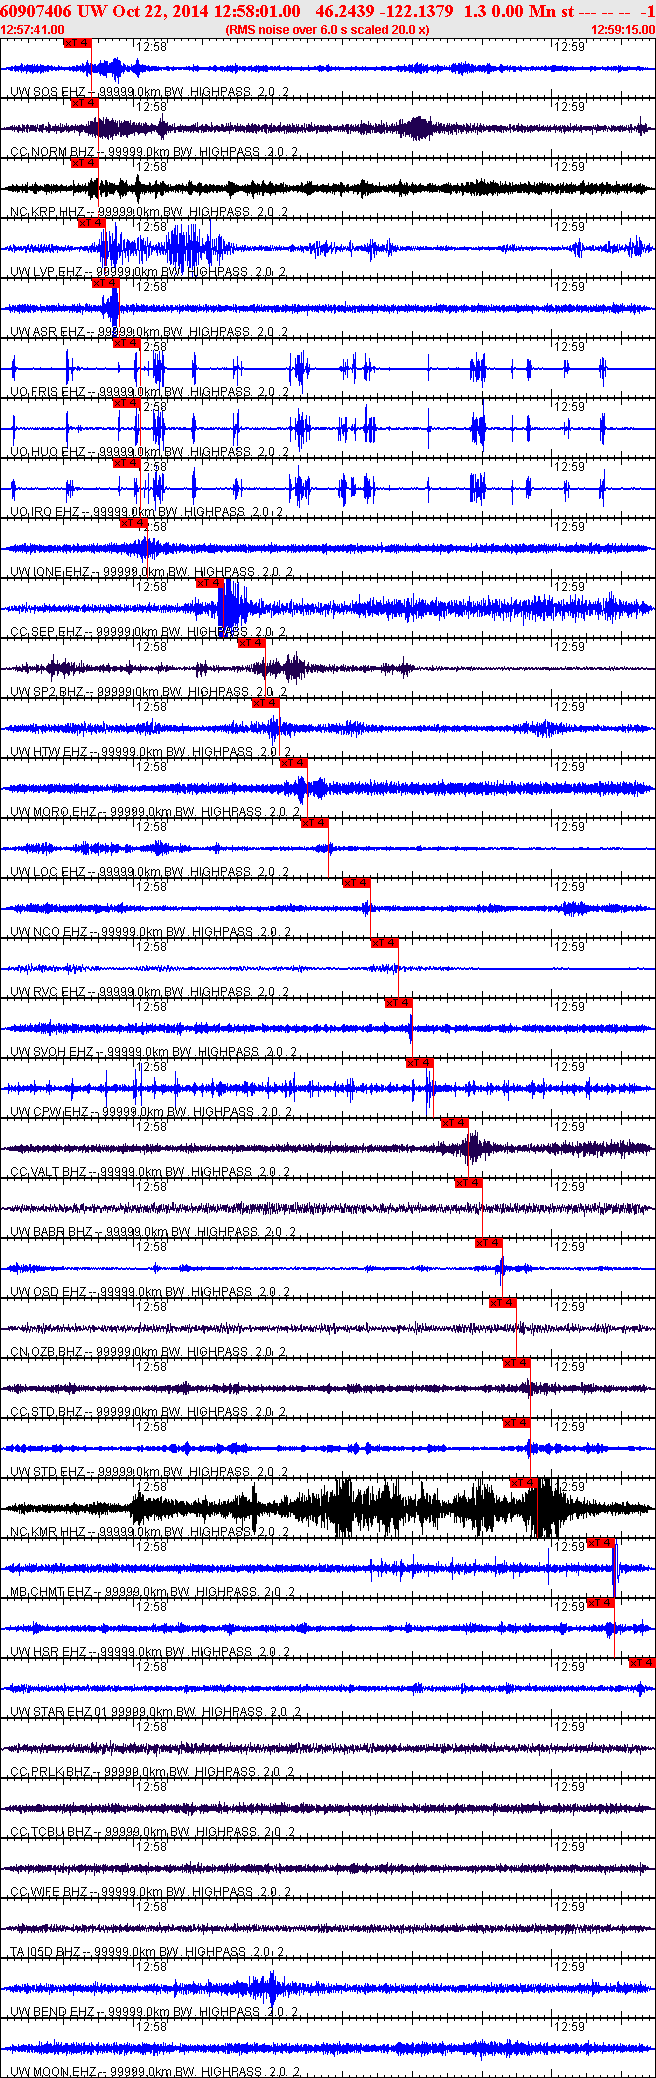Click the station label 'UO IRO EHZ'

(45, 512)
